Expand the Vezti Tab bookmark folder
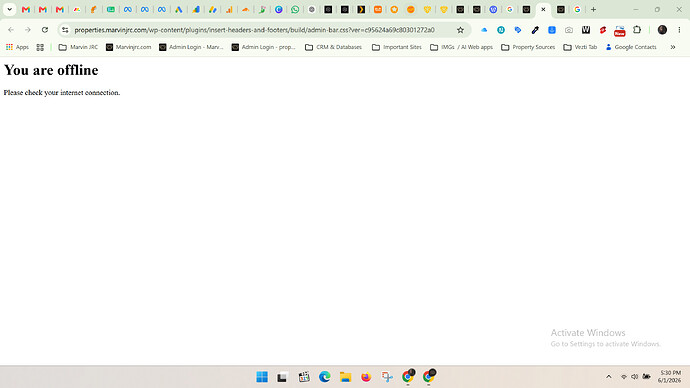Image resolution: width=690 pixels, height=388 pixels. pyautogui.click(x=580, y=47)
